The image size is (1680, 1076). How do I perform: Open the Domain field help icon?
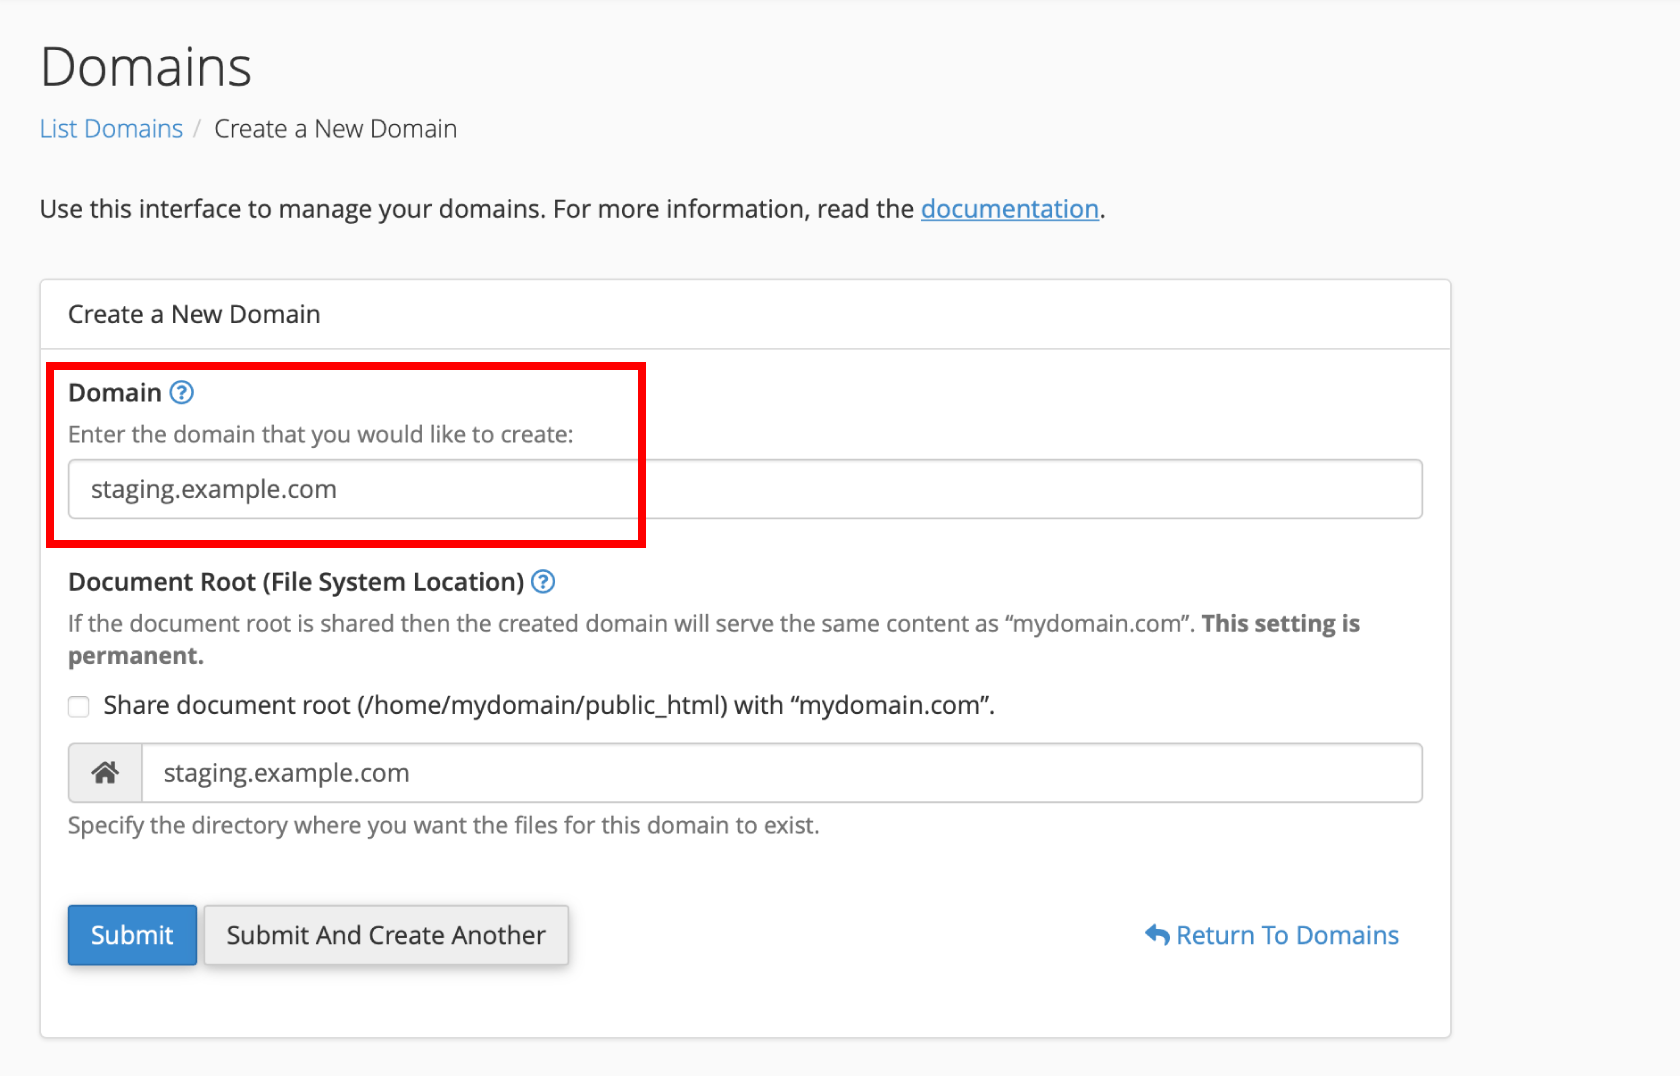coord(181,392)
